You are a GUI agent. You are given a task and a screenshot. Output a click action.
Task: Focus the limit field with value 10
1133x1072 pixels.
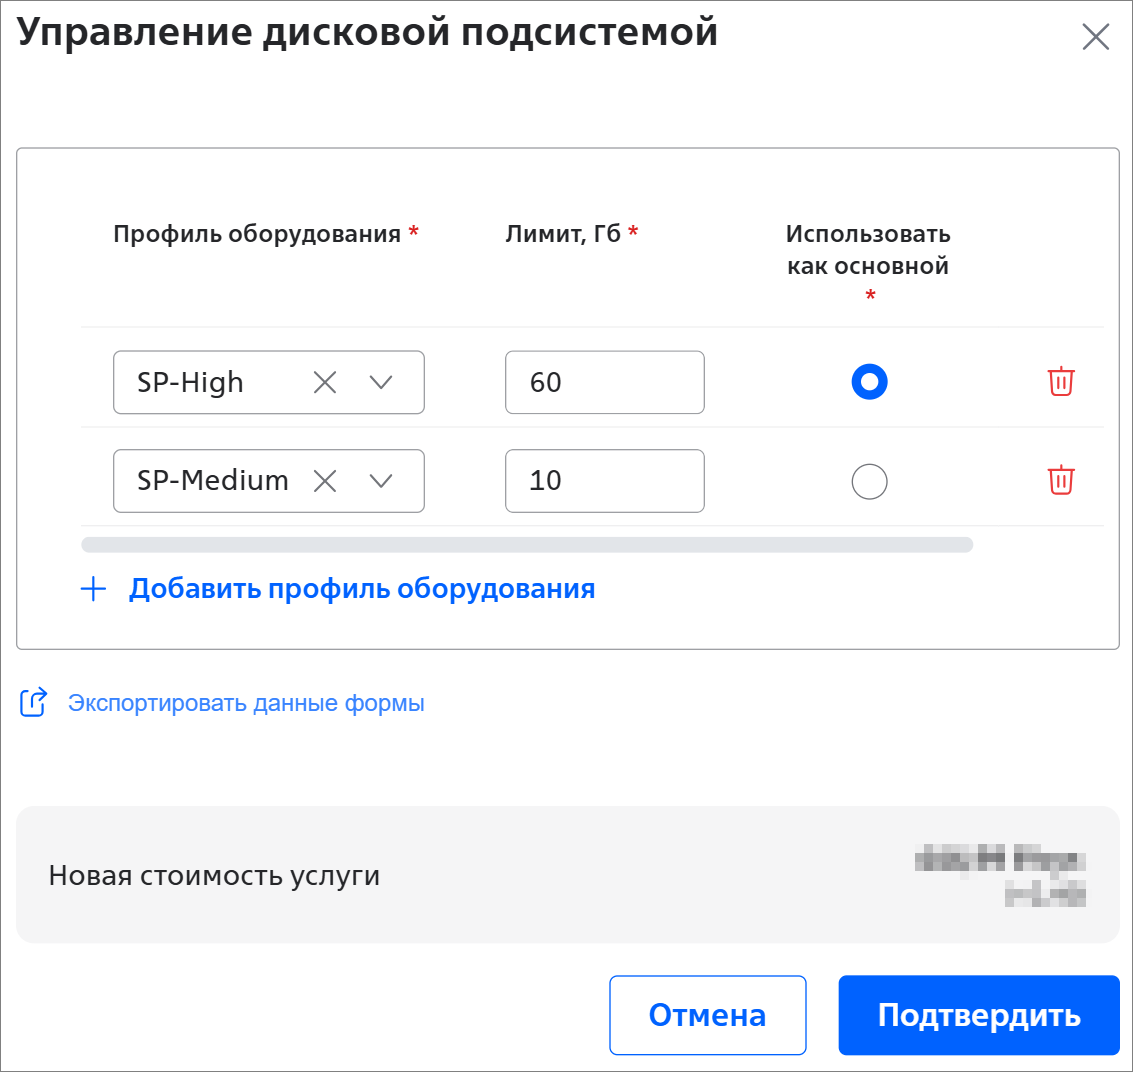[x=605, y=481]
